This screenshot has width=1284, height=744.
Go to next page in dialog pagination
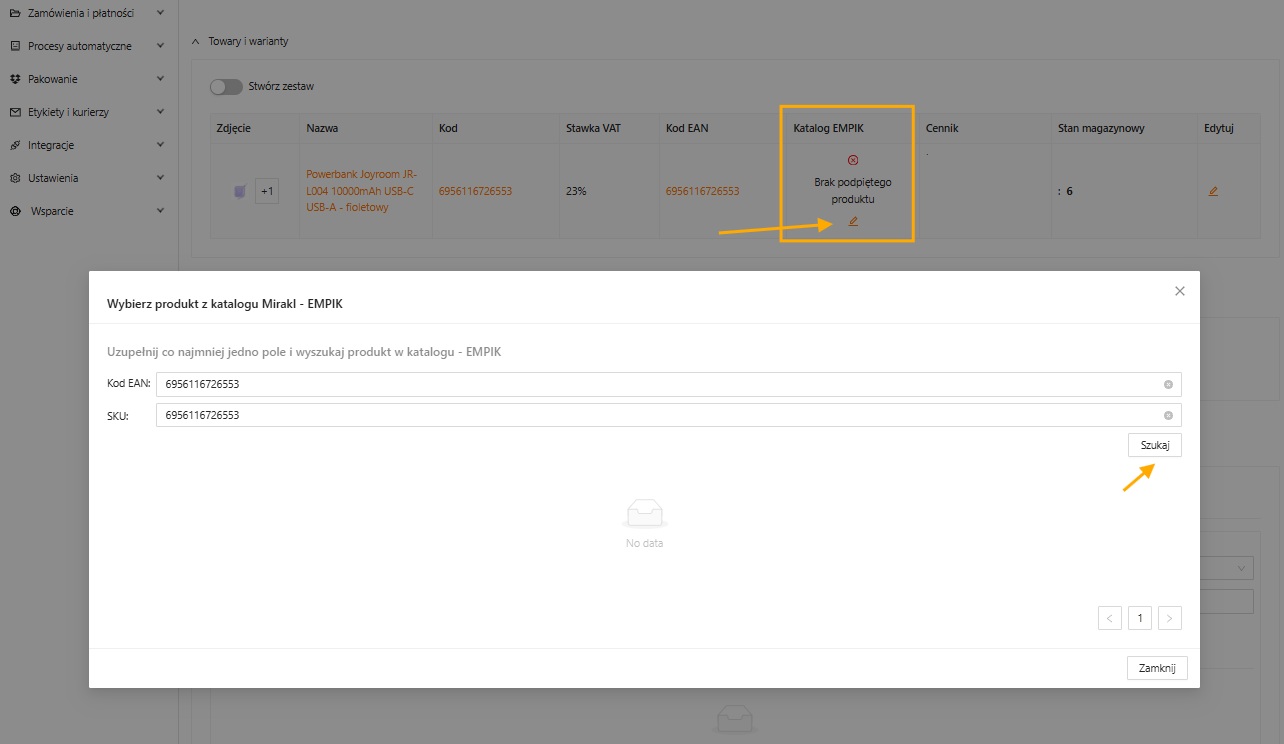click(1169, 618)
